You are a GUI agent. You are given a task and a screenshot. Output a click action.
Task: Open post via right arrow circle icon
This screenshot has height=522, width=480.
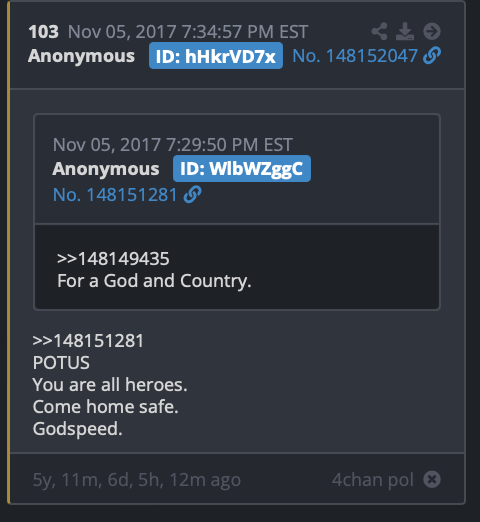(x=432, y=32)
